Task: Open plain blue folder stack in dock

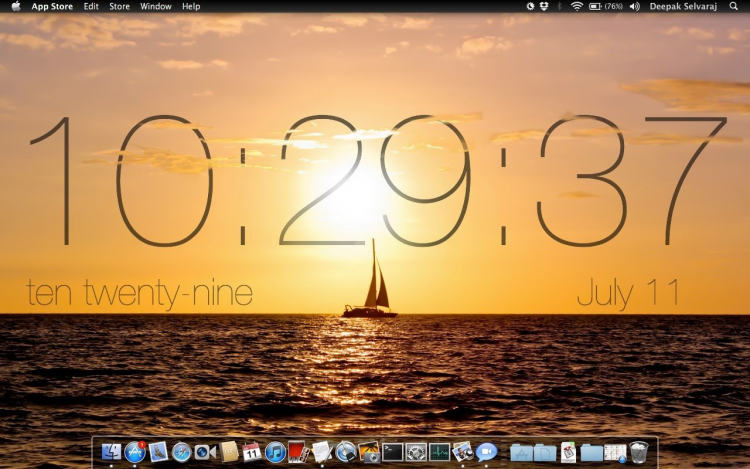Action: click(x=592, y=452)
